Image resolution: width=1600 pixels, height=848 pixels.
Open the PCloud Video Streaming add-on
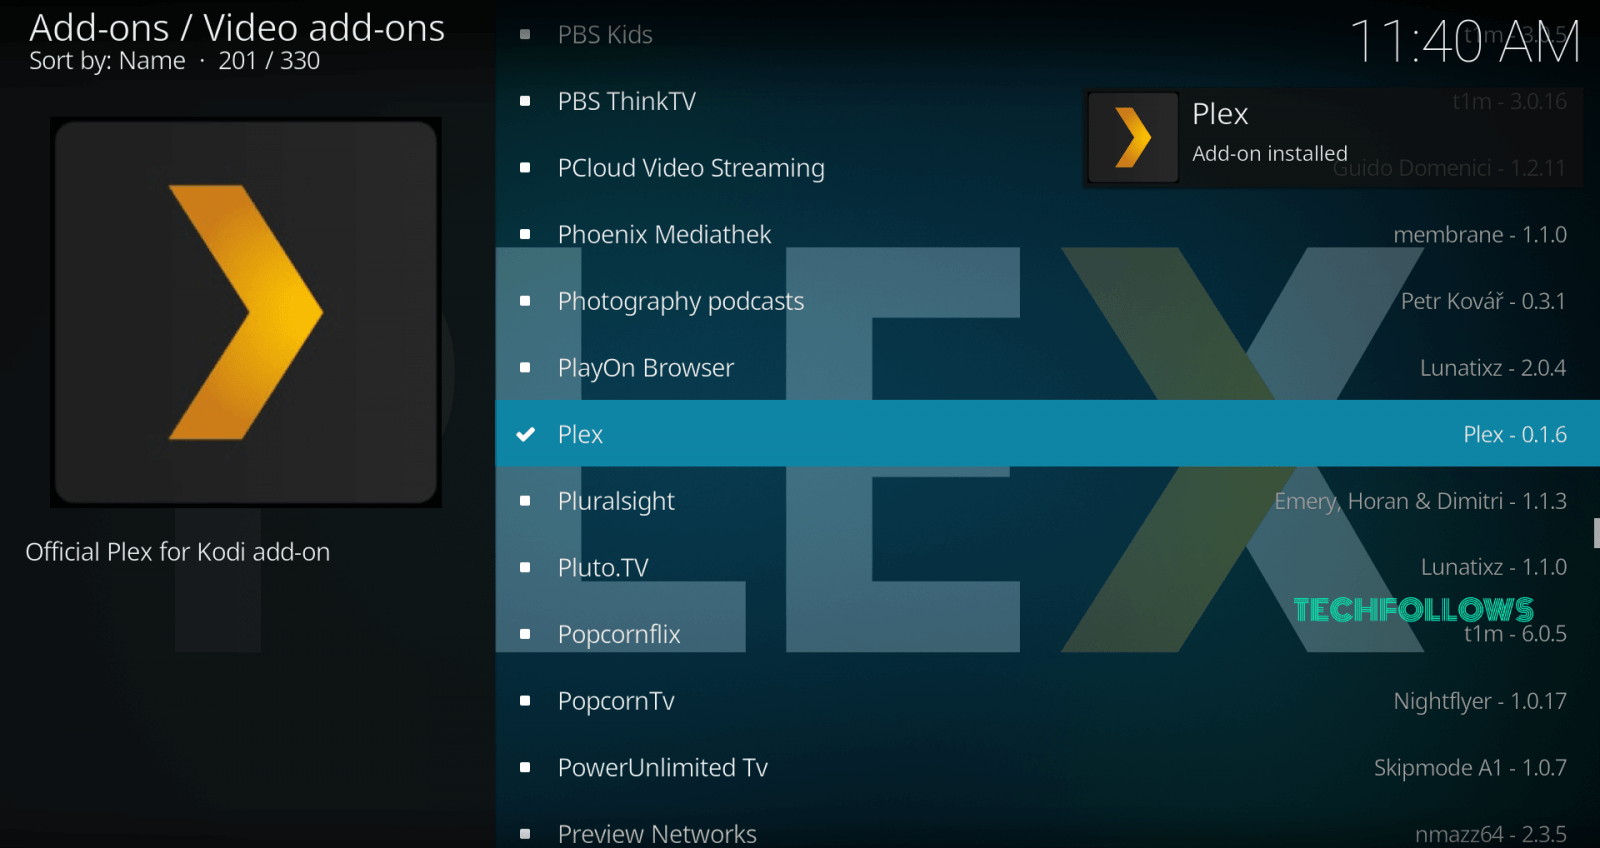pos(1047,168)
